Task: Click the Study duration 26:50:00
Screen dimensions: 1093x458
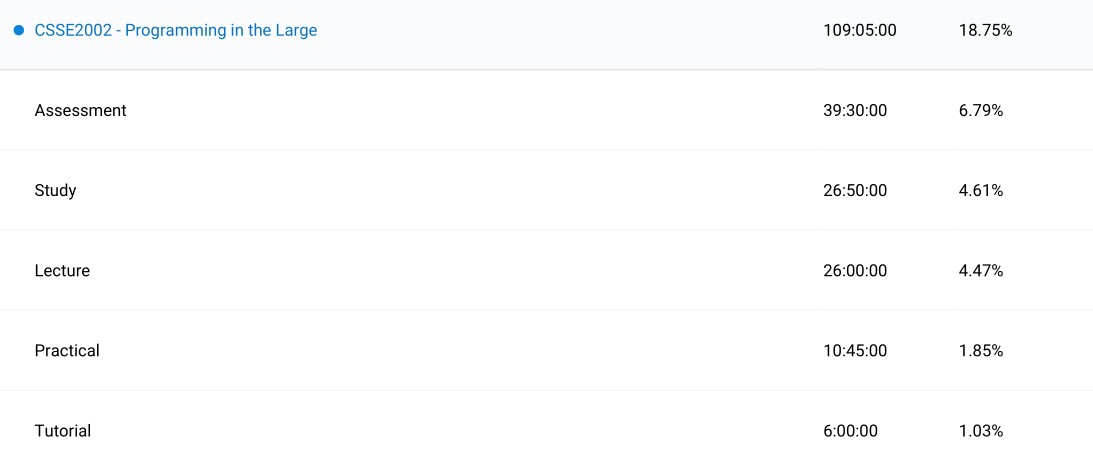Action: tap(854, 191)
